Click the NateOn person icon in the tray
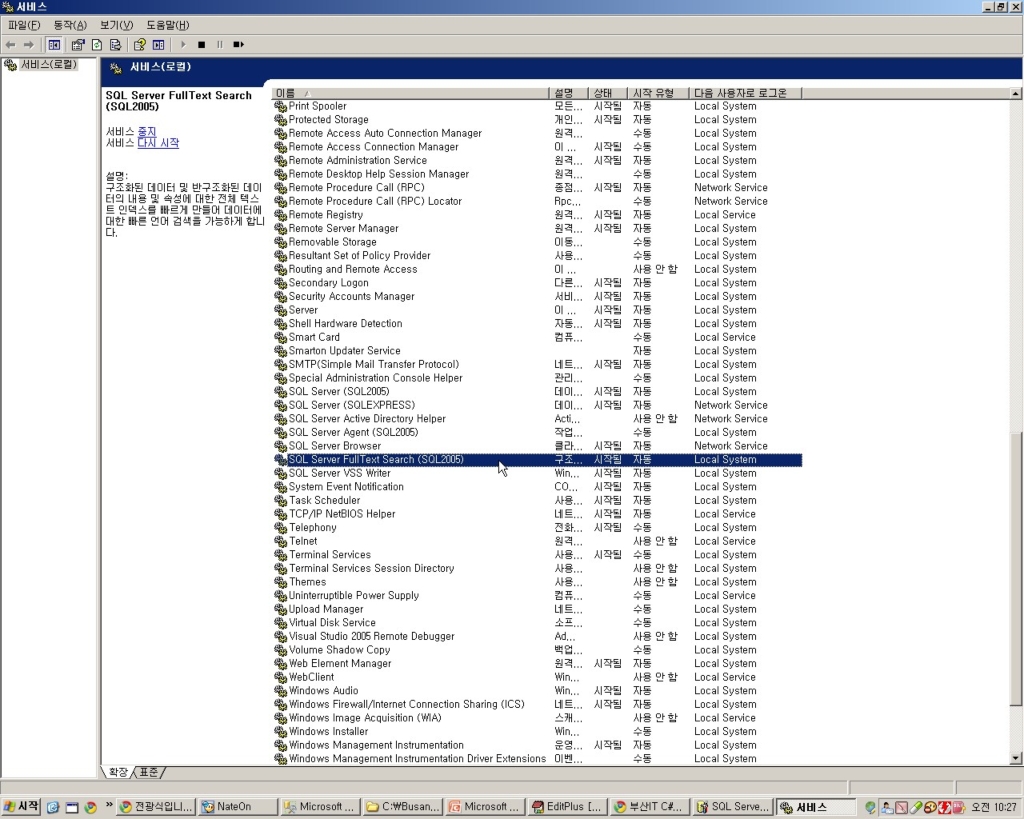 tap(887, 807)
